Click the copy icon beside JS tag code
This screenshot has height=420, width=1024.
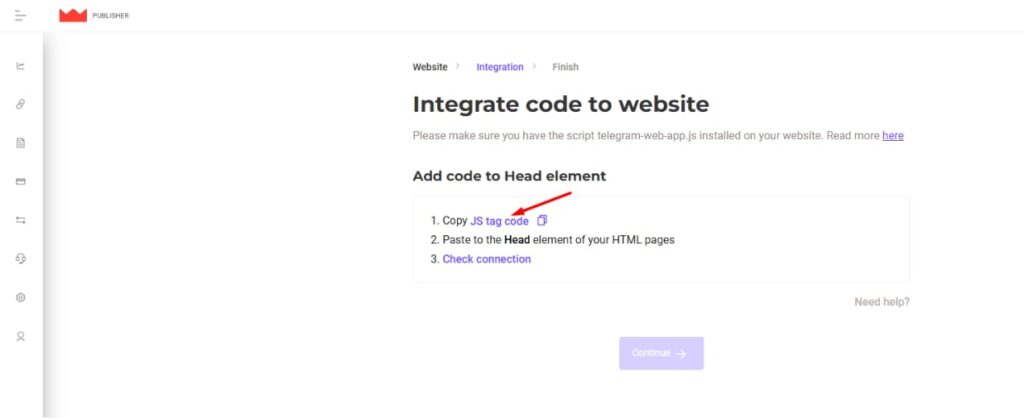click(541, 221)
